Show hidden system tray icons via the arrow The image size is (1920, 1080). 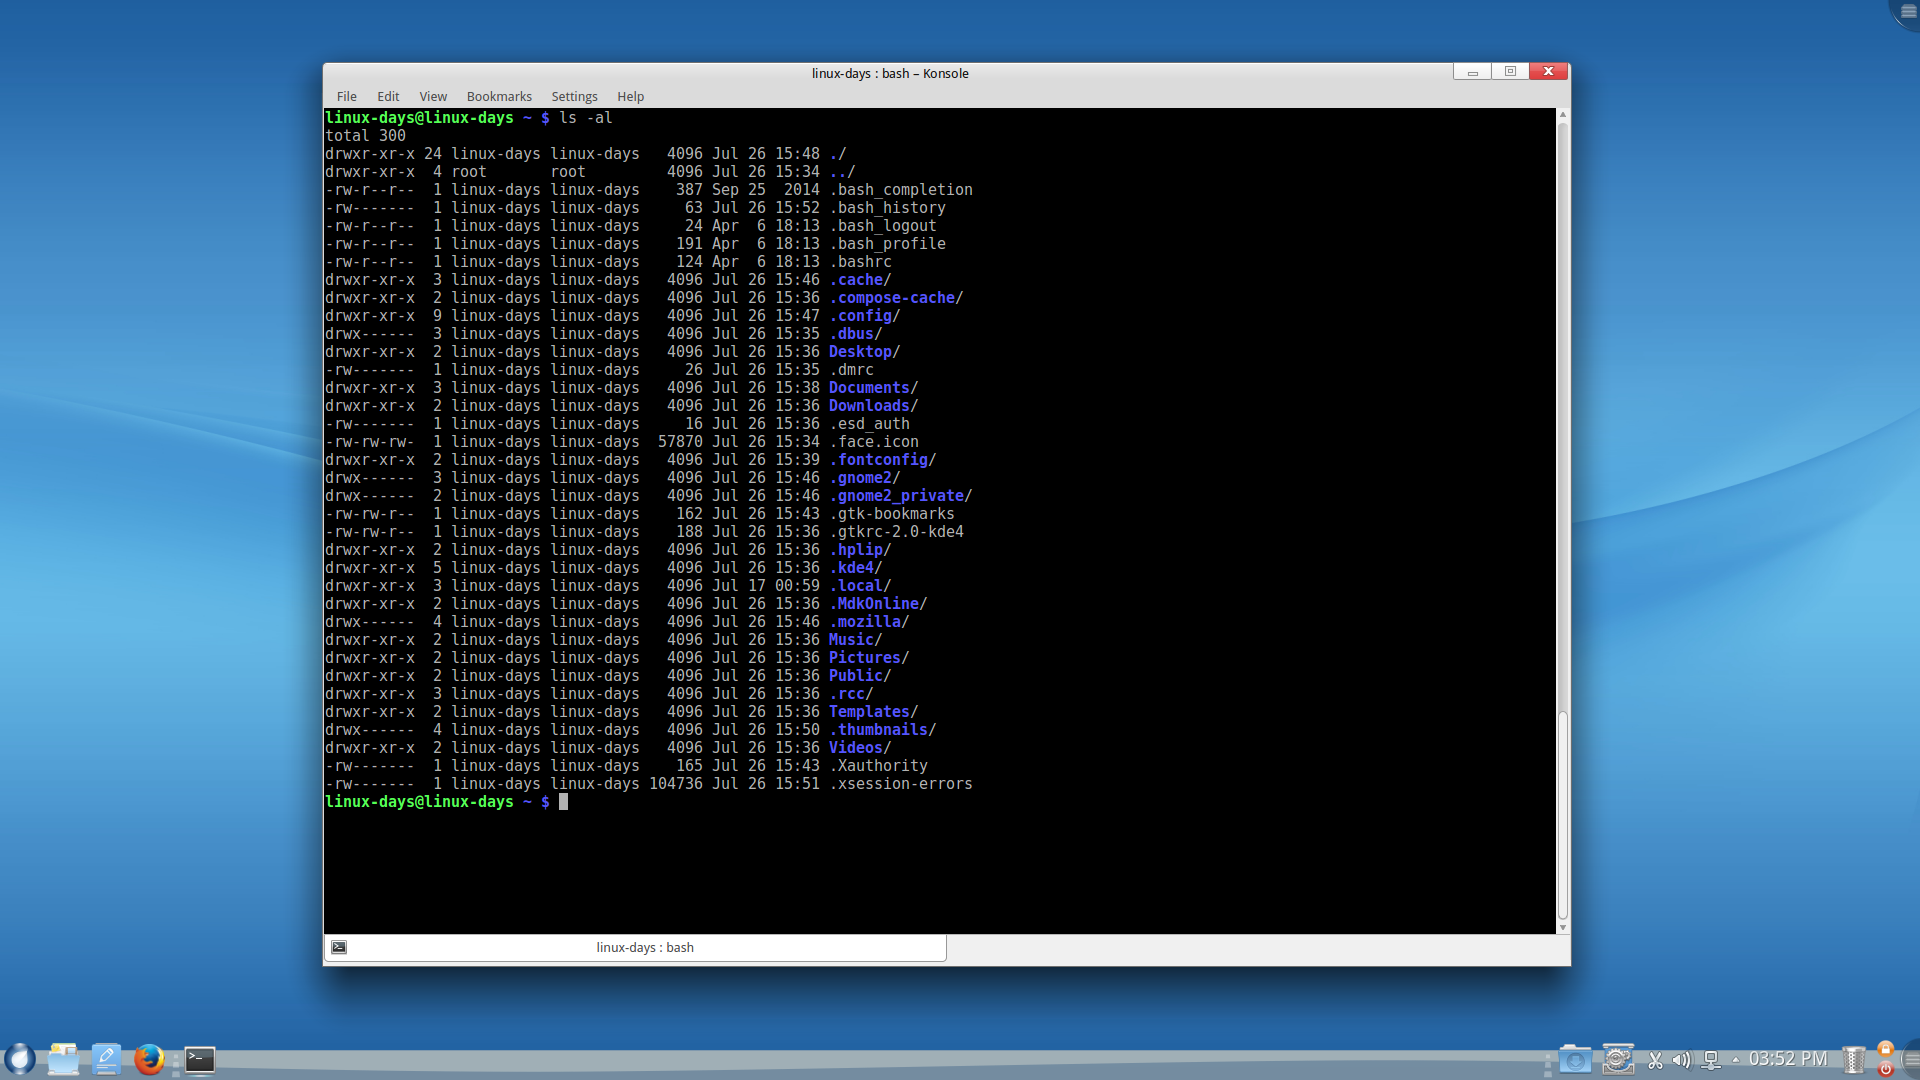pos(1735,1059)
